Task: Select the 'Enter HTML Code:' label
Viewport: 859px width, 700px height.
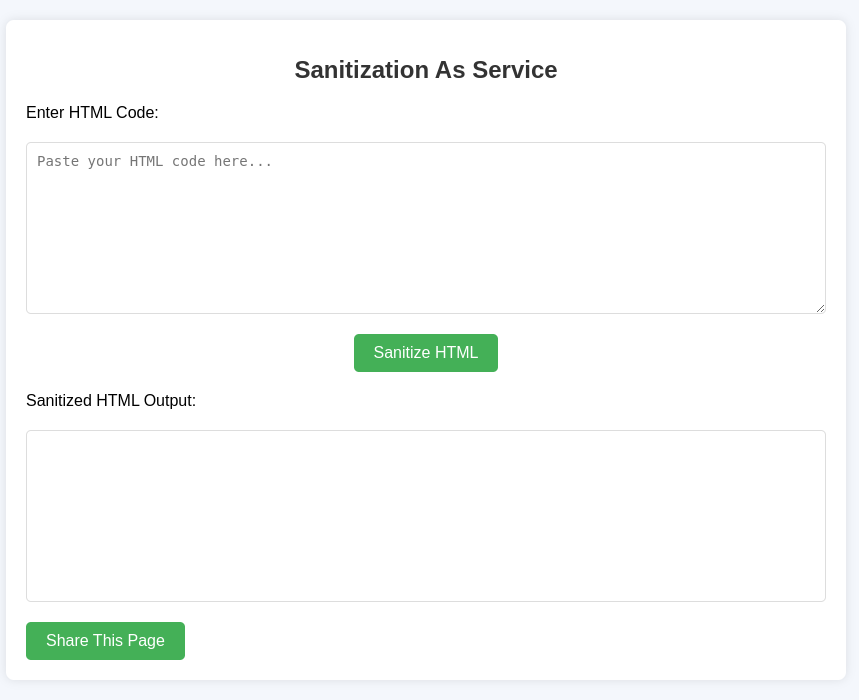Action: pos(92,113)
